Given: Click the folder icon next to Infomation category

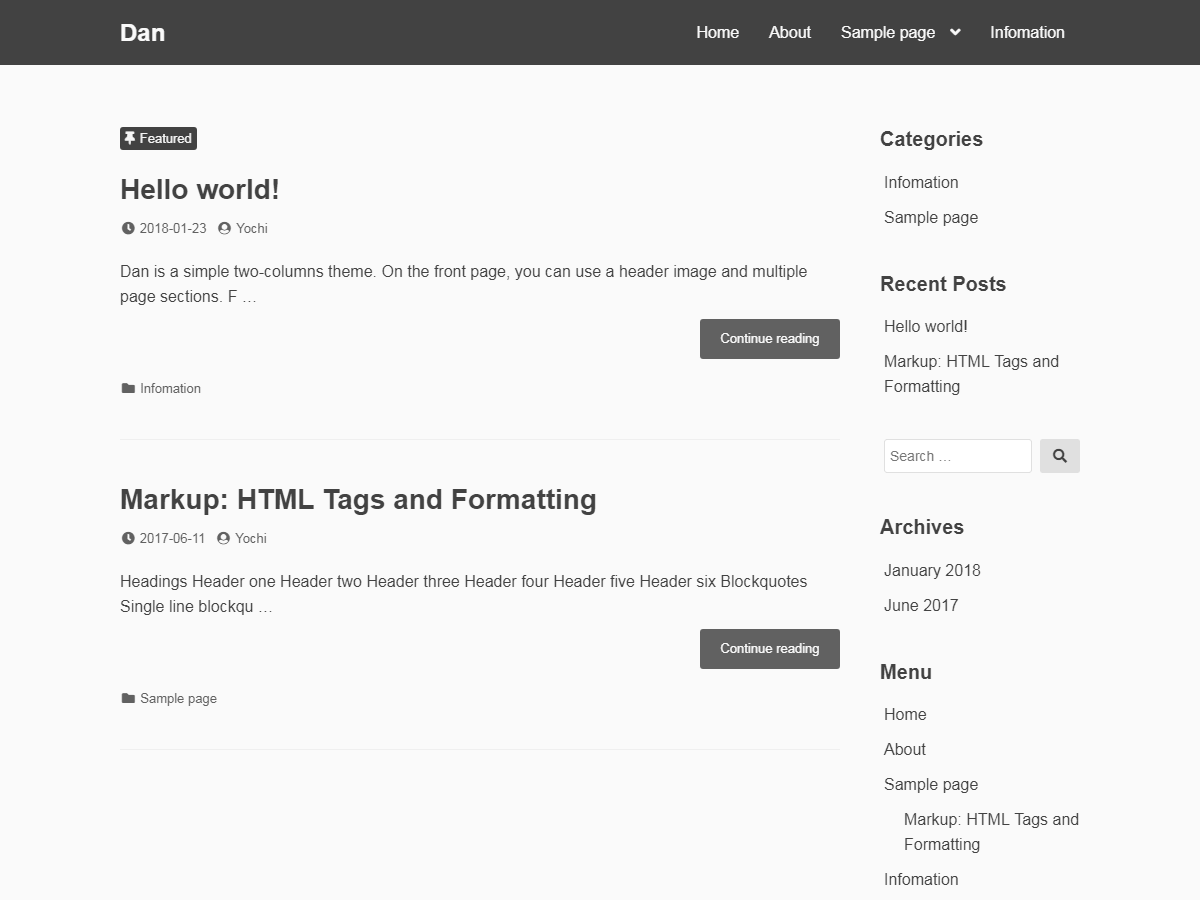Looking at the screenshot, I should (126, 388).
